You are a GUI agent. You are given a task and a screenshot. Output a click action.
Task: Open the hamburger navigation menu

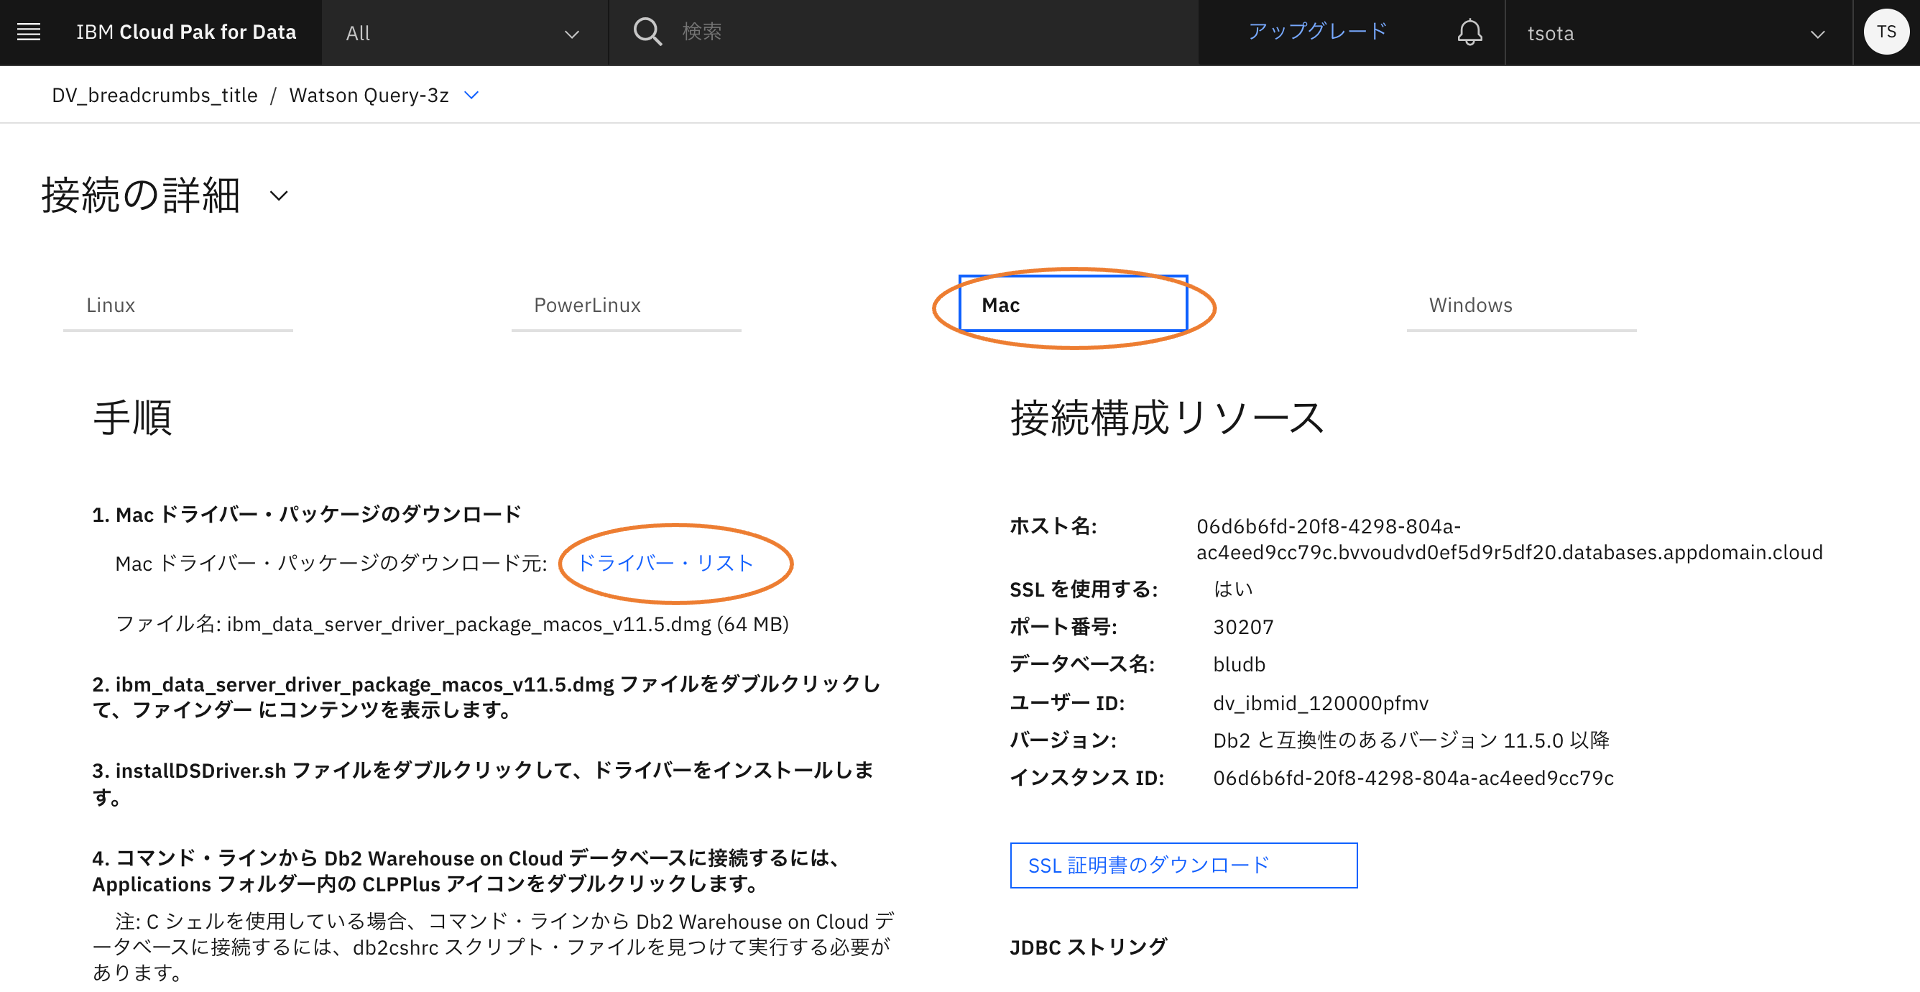tap(29, 32)
